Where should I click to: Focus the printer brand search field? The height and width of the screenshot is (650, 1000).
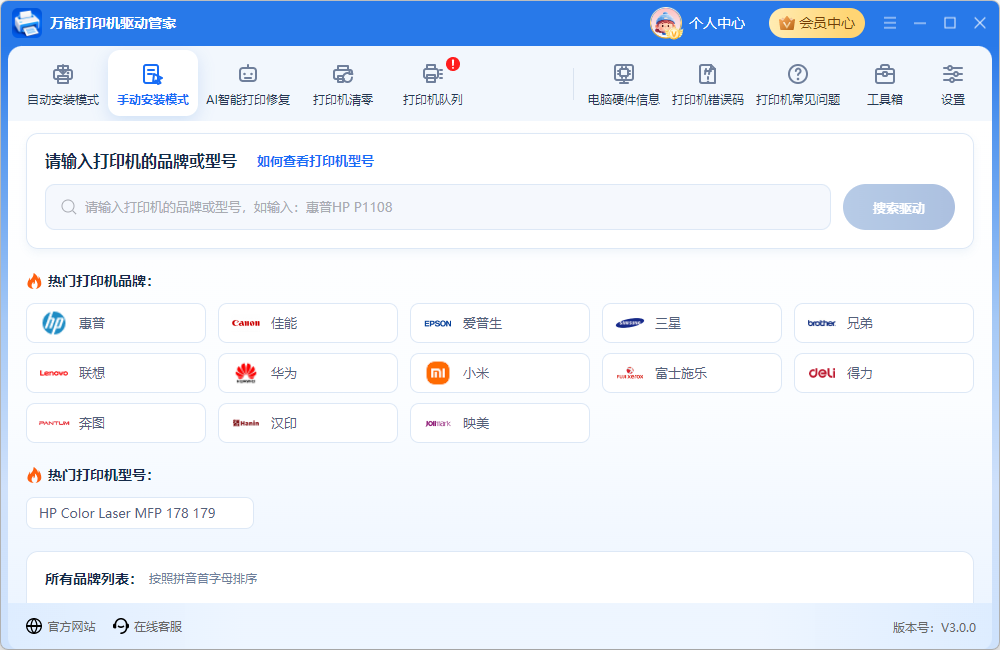tap(438, 207)
